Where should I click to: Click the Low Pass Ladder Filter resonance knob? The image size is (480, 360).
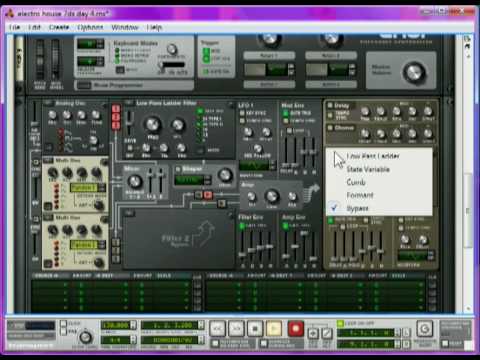(x=178, y=125)
